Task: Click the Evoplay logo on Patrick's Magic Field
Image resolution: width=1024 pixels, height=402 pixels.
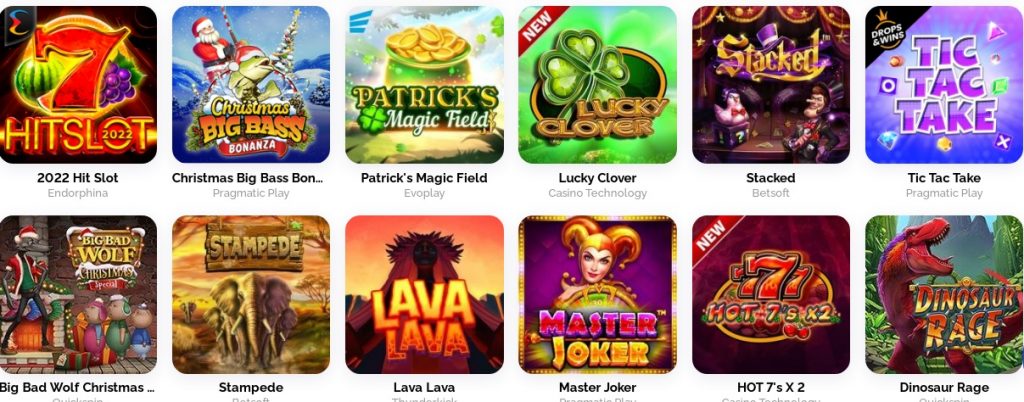Action: pyautogui.click(x=360, y=22)
